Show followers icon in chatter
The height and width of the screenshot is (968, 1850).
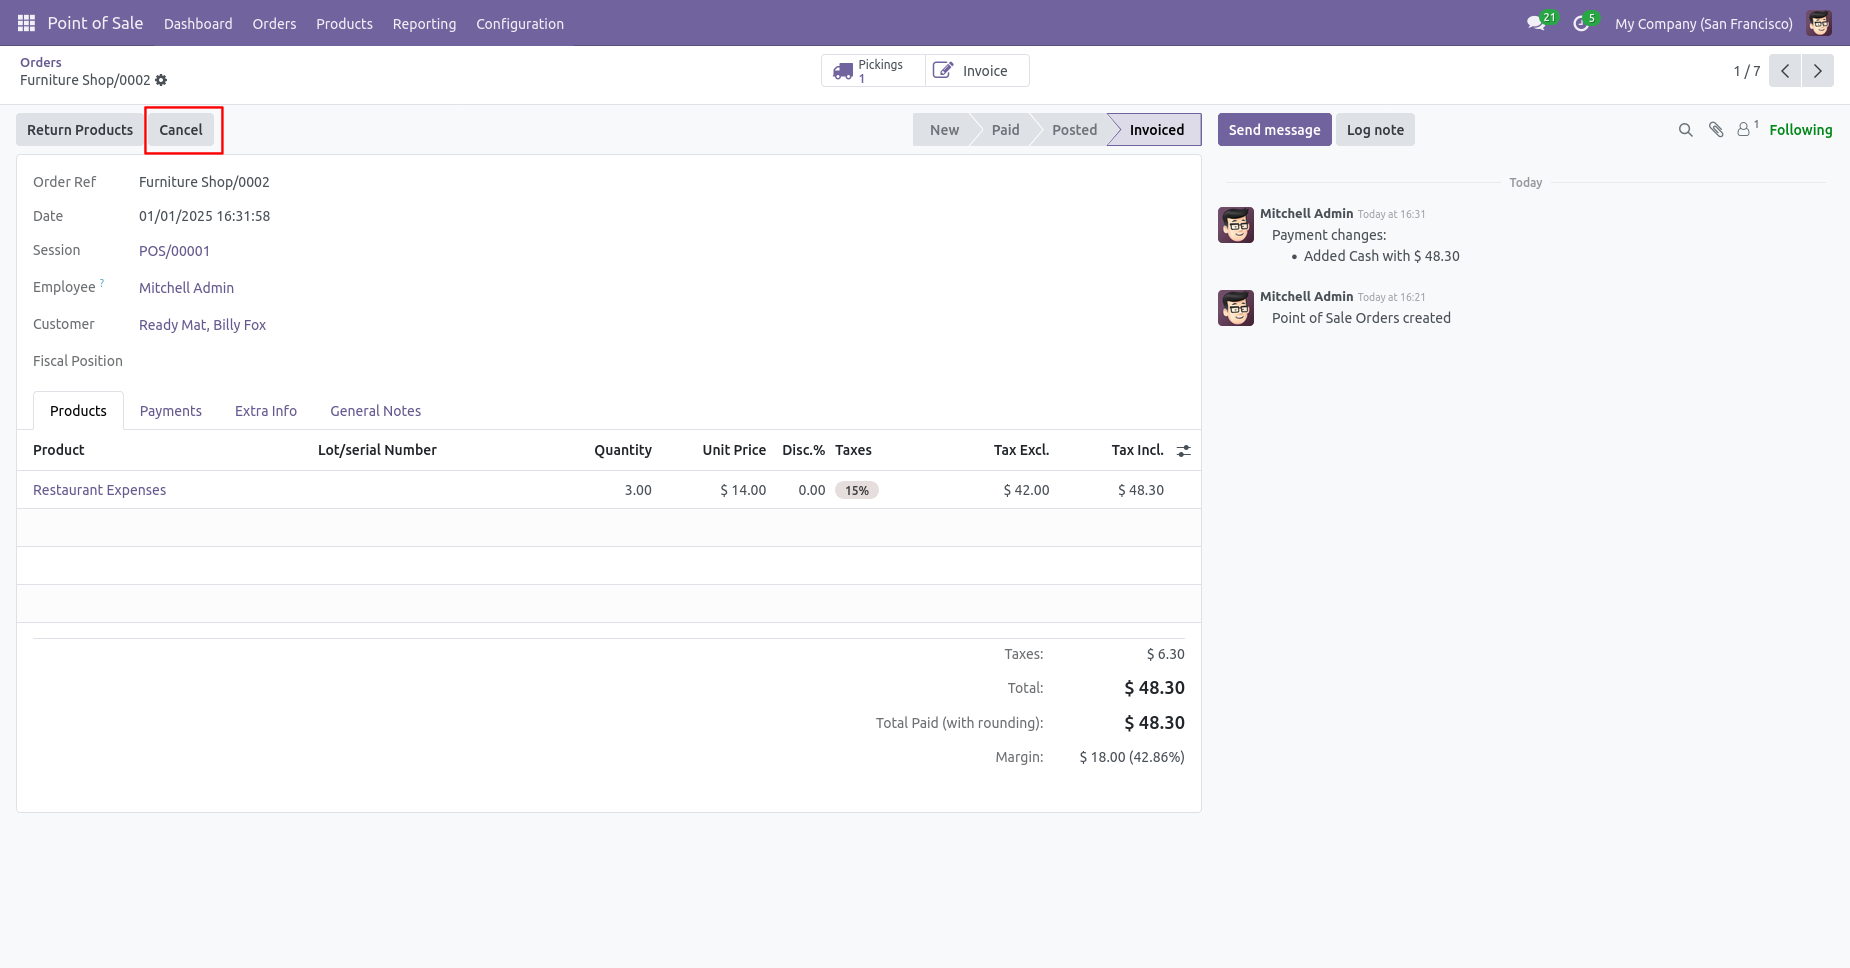(1747, 129)
